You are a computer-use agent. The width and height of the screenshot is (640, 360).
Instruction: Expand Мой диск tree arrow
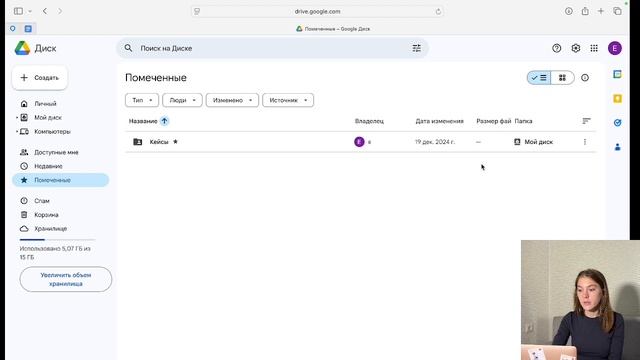pos(17,118)
